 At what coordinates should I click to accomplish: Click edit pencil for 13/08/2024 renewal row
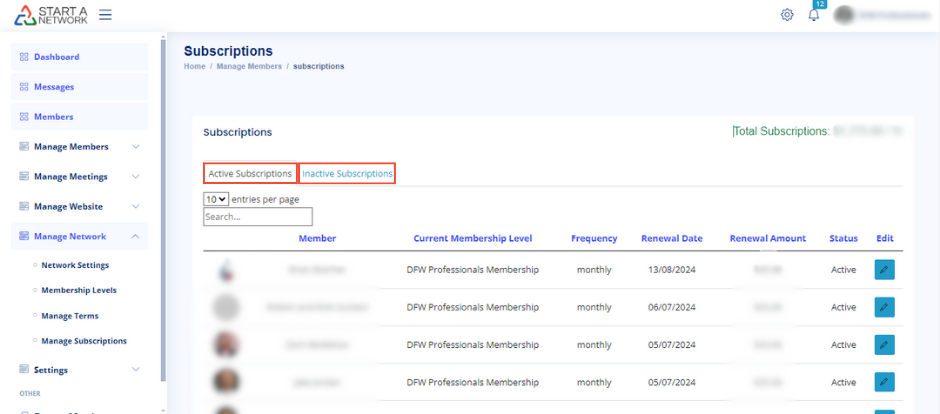(884, 269)
